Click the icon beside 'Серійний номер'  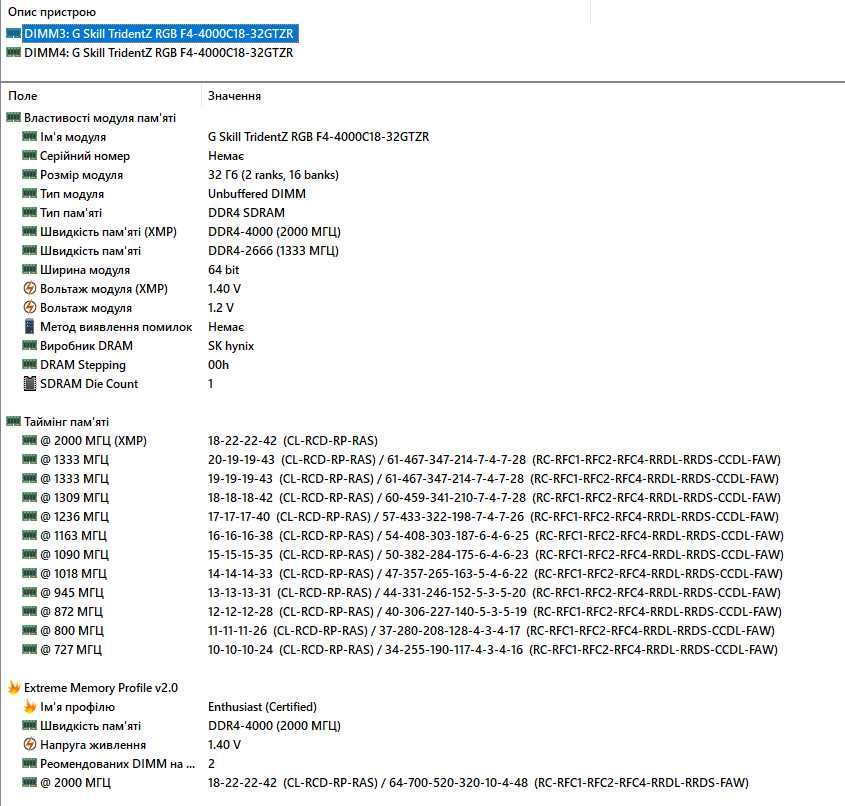click(x=30, y=155)
